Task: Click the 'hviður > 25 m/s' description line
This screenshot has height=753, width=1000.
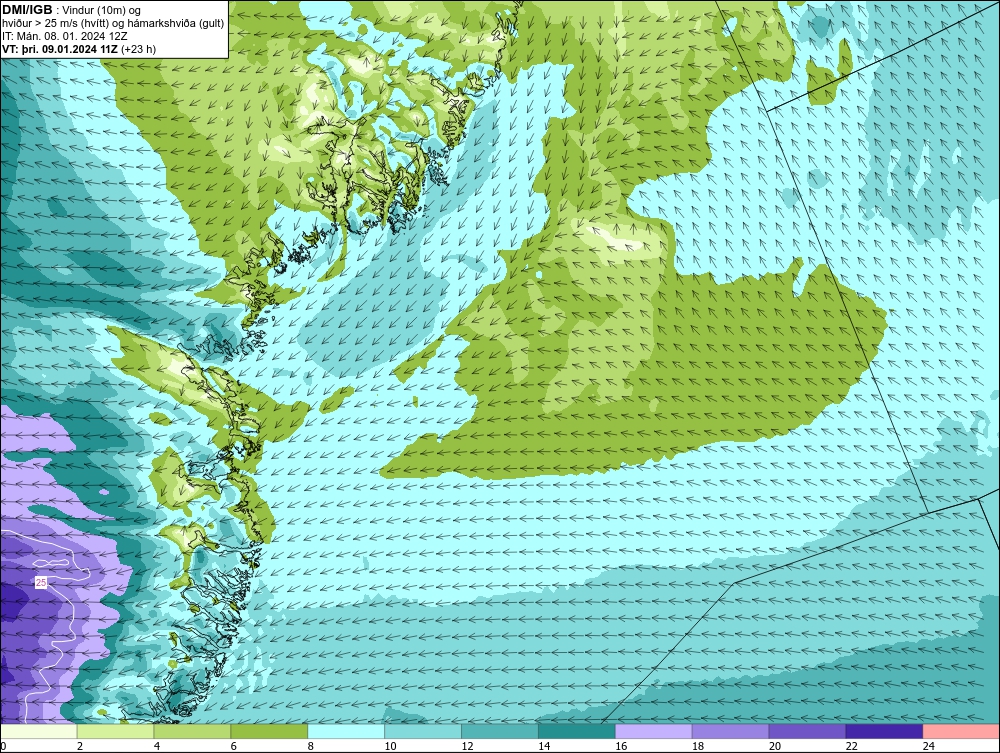Action: pyautogui.click(x=113, y=23)
